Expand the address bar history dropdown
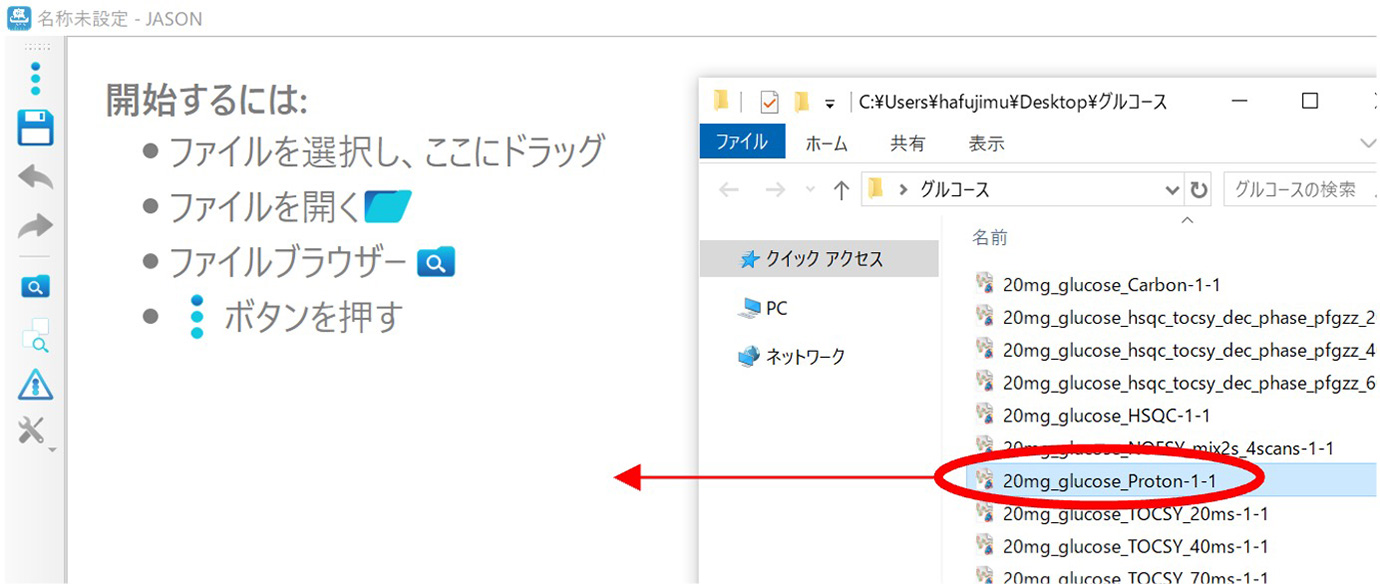This screenshot has width=1380, height=584. (1172, 189)
